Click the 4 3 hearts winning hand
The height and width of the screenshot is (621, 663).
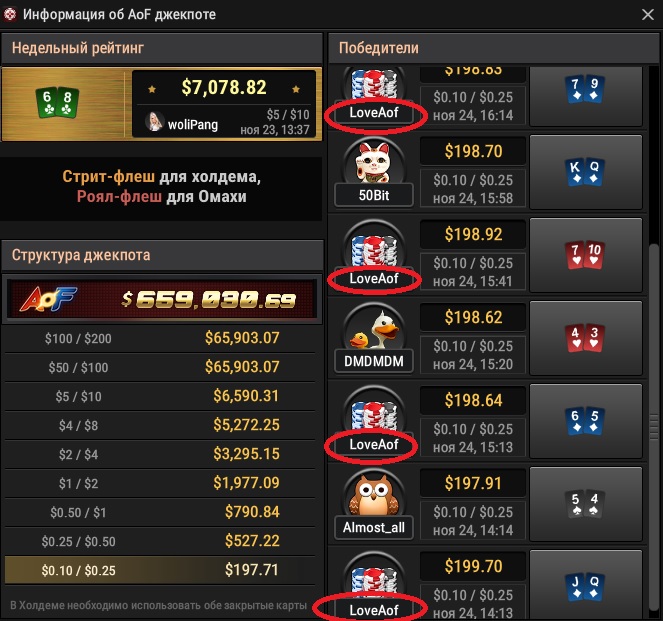[x=586, y=338]
